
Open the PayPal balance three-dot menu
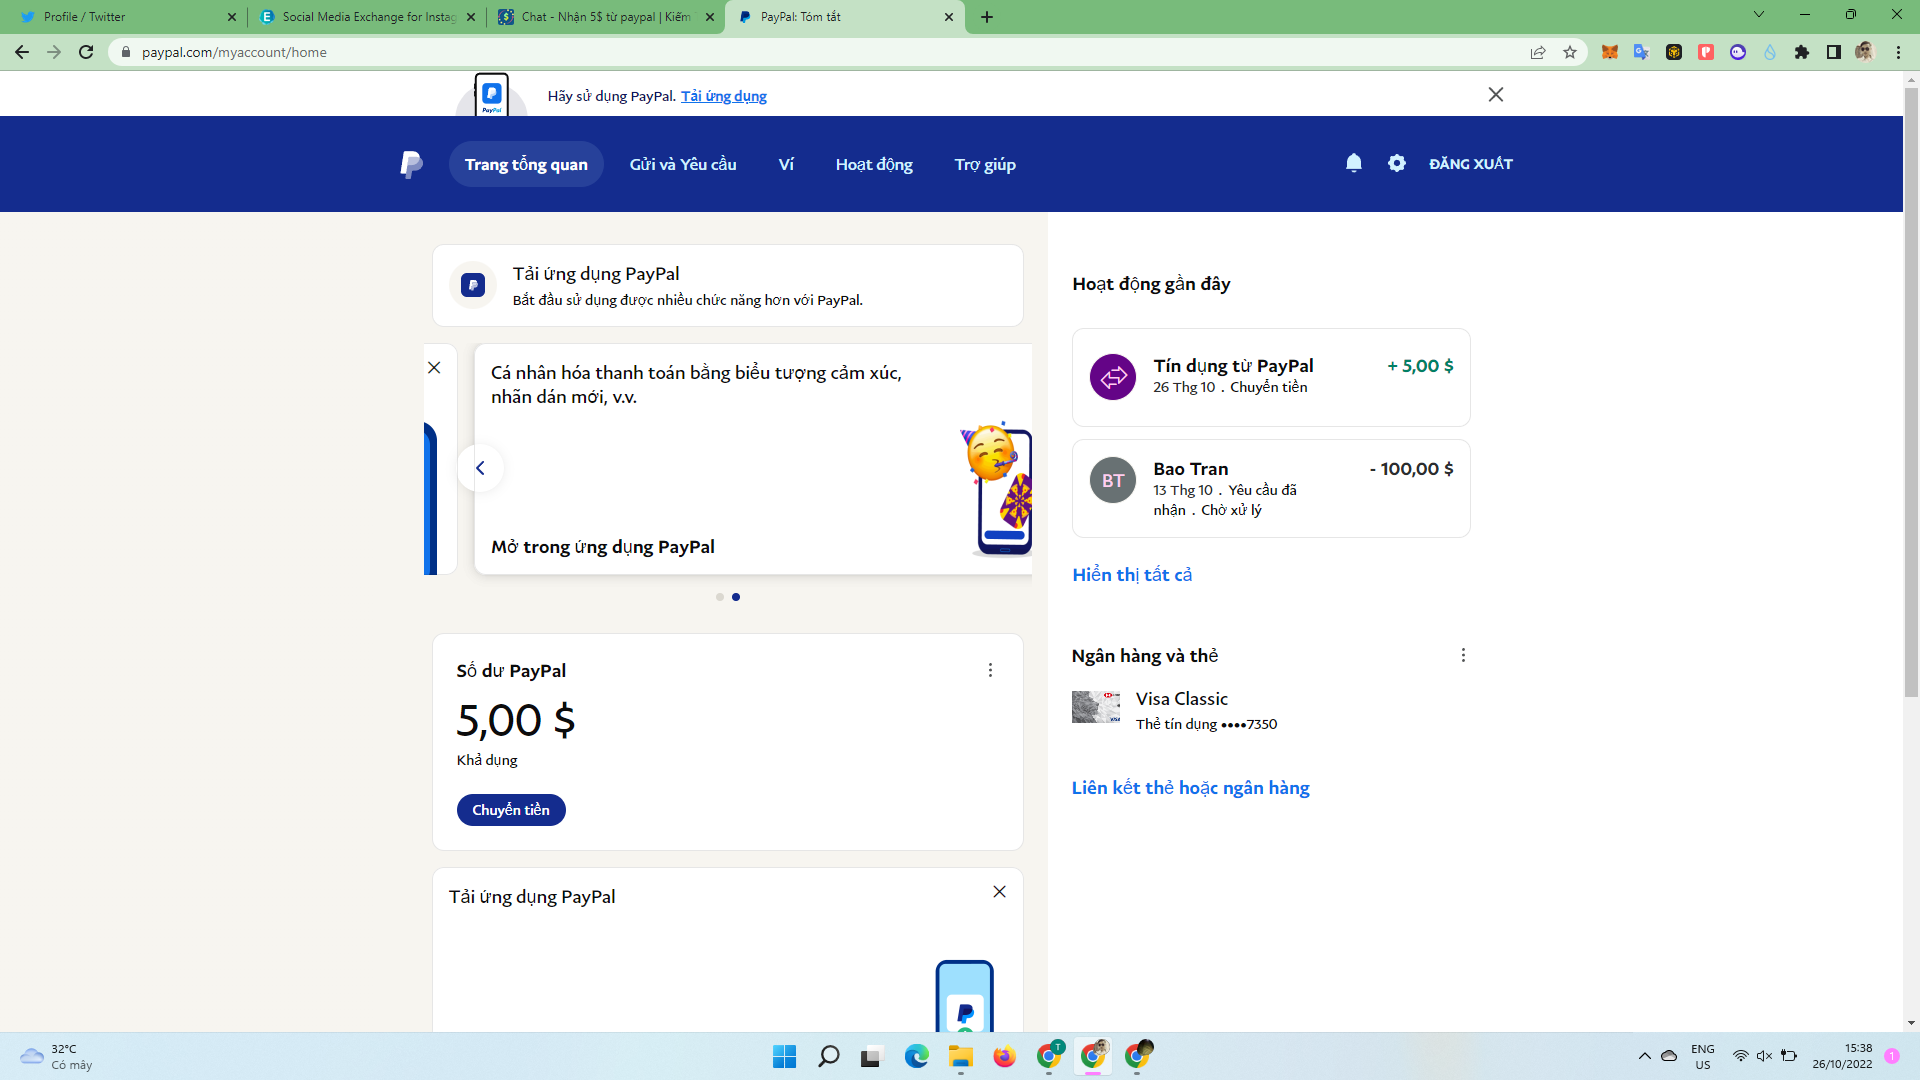click(990, 670)
